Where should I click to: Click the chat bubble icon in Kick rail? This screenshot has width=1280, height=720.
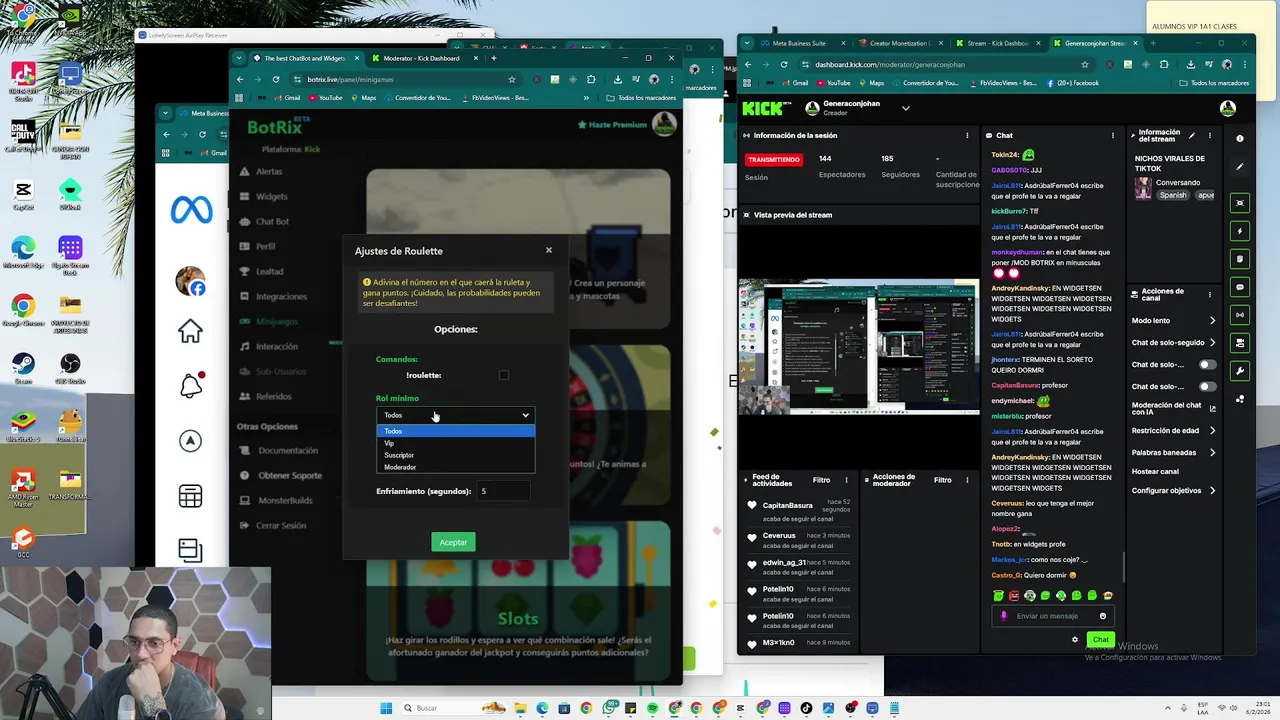[1240, 287]
